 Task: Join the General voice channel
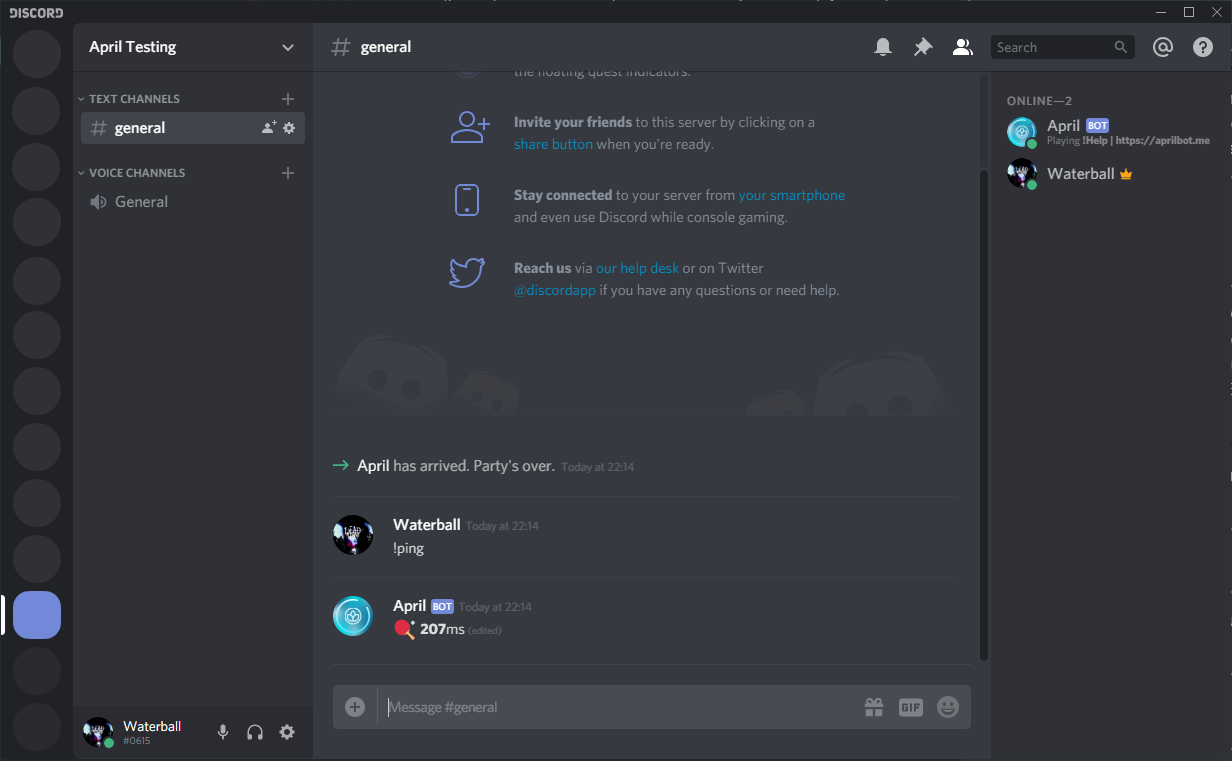coord(193,202)
